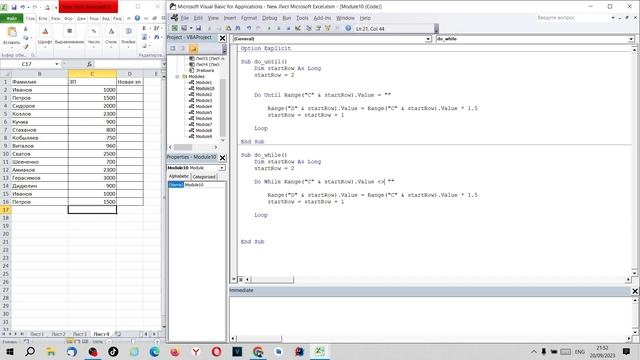Open the do_while procedure dropdown

click(631, 39)
